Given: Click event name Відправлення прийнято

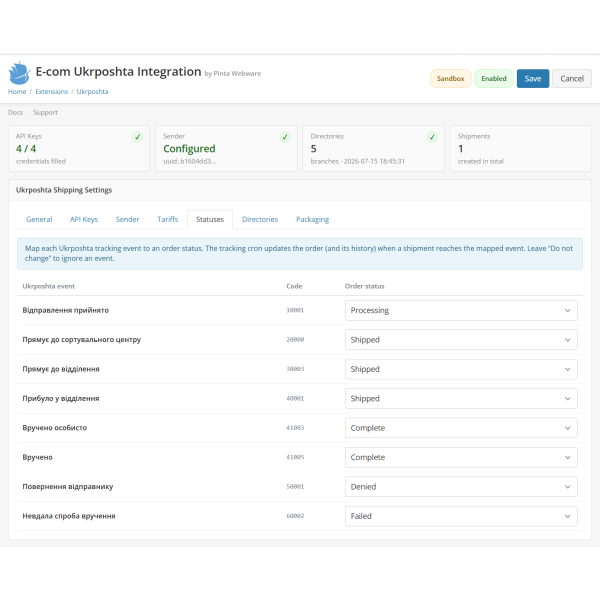Looking at the screenshot, I should (65, 310).
